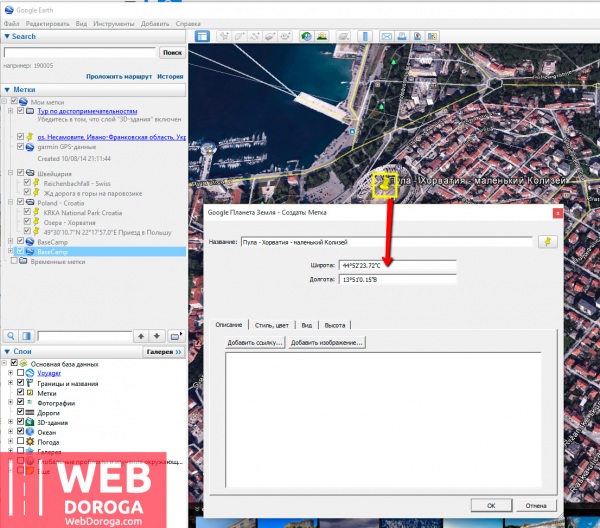Change placemark icon via yellow pushpin button
Viewport: 600px width, 528px height.
[548, 242]
